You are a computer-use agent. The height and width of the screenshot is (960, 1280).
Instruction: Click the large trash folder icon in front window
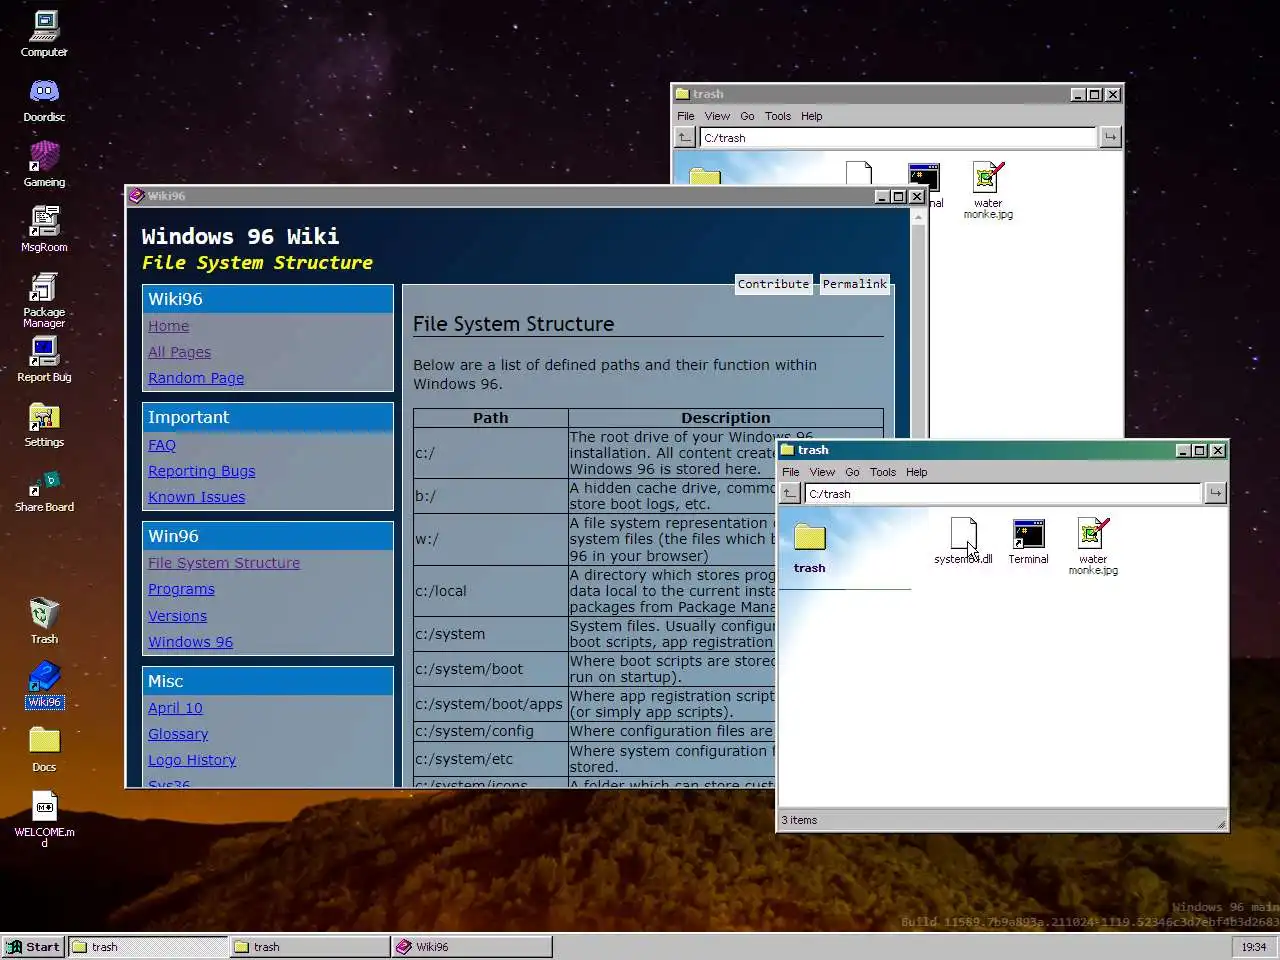809,538
